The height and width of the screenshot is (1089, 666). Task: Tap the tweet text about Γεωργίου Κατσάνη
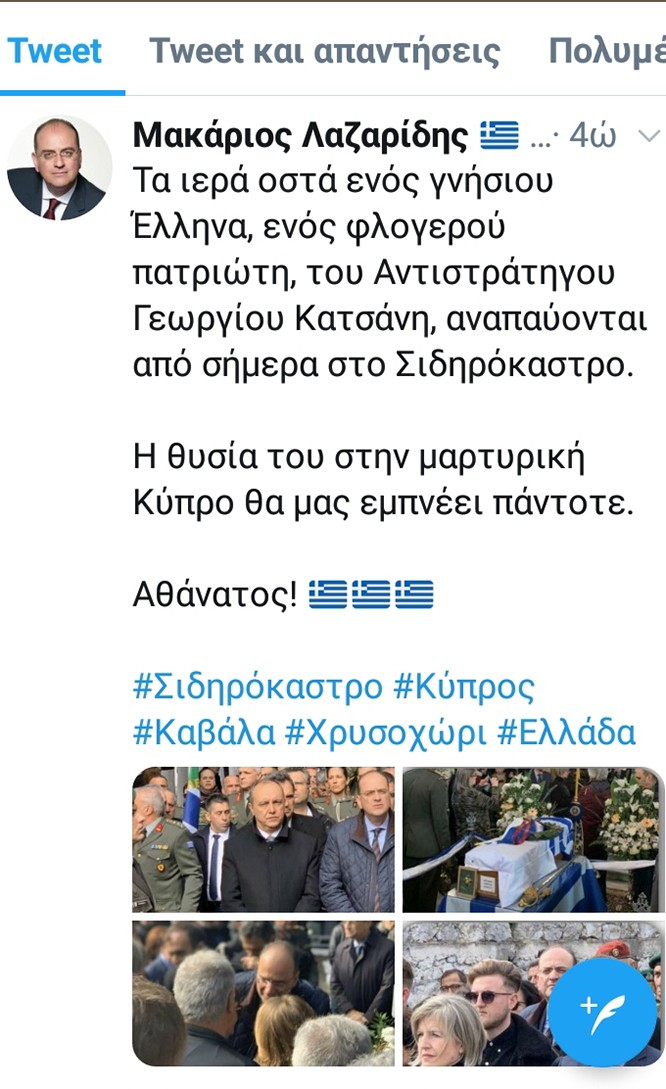click(389, 273)
